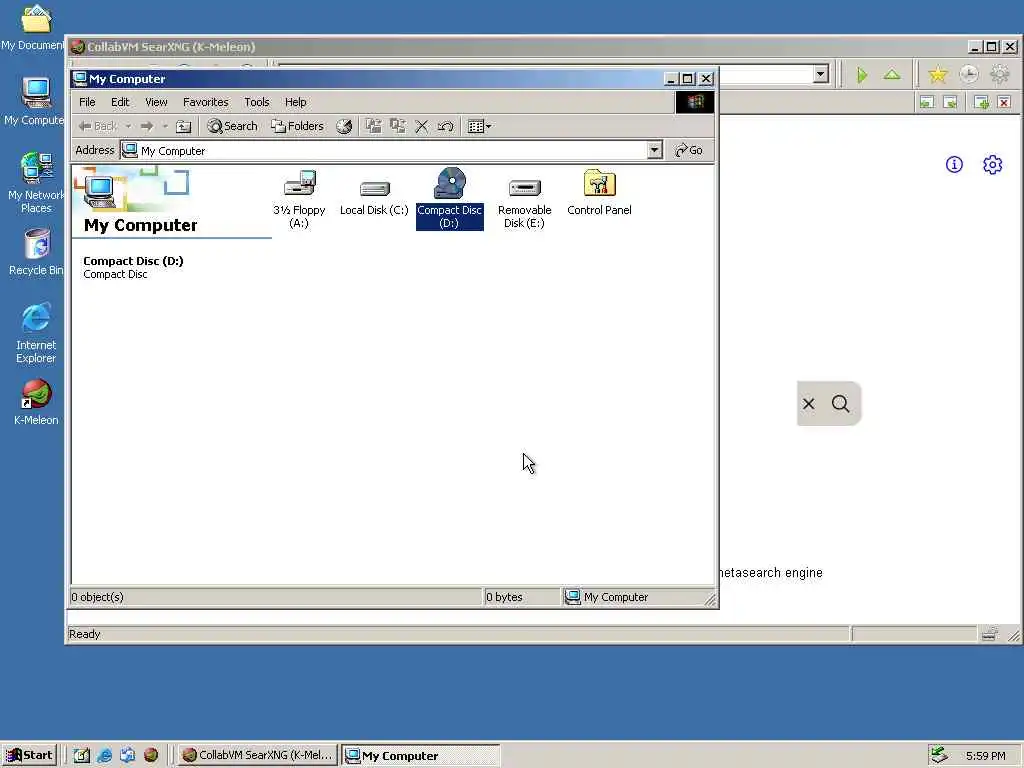Open the Tools menu
The width and height of the screenshot is (1024, 768).
pos(257,102)
